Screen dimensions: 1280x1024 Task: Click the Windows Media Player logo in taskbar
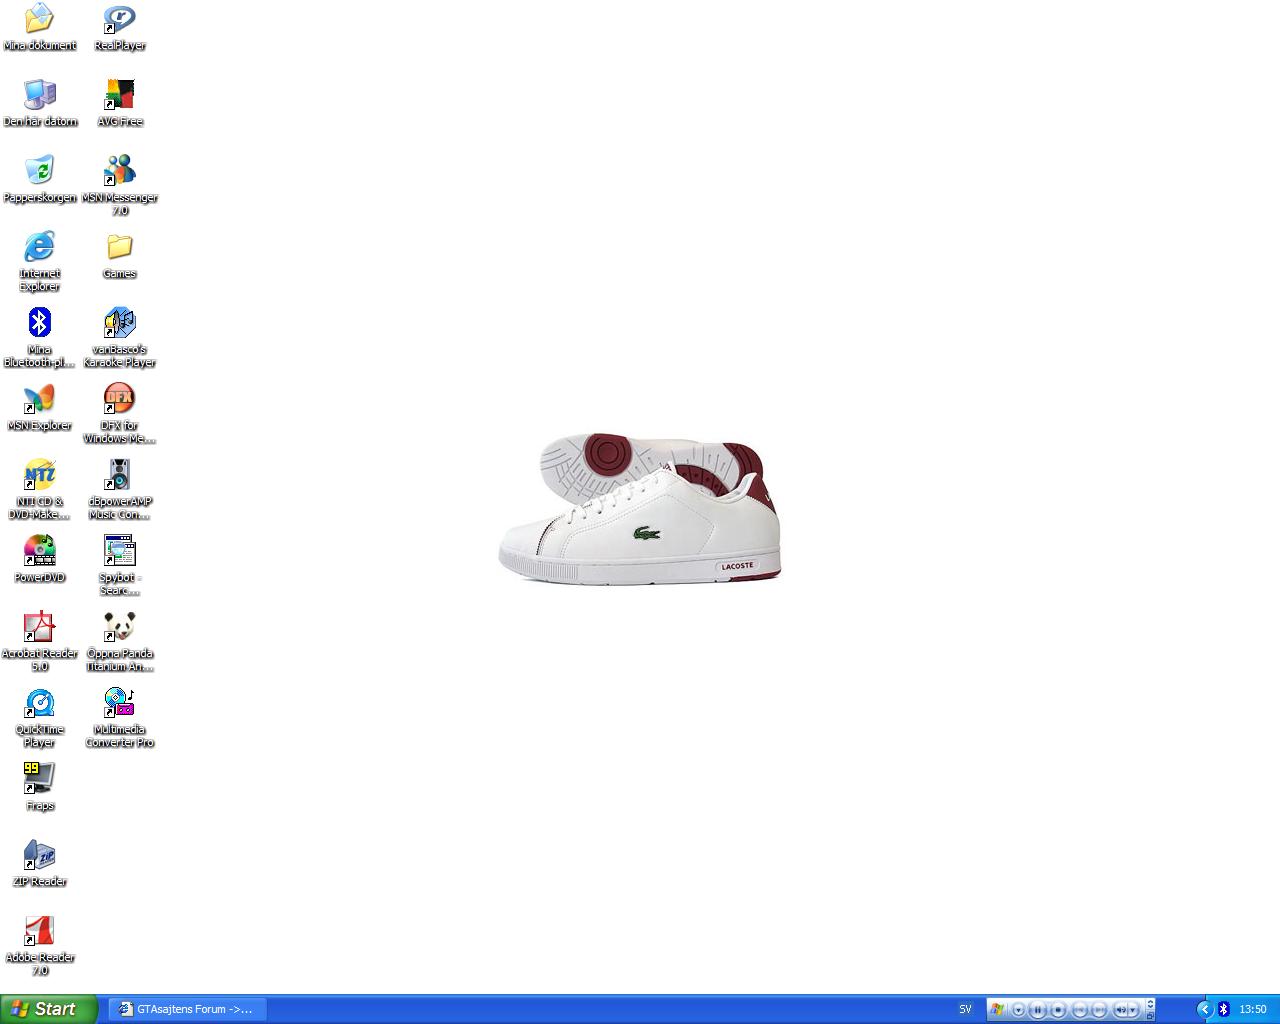(x=997, y=1009)
